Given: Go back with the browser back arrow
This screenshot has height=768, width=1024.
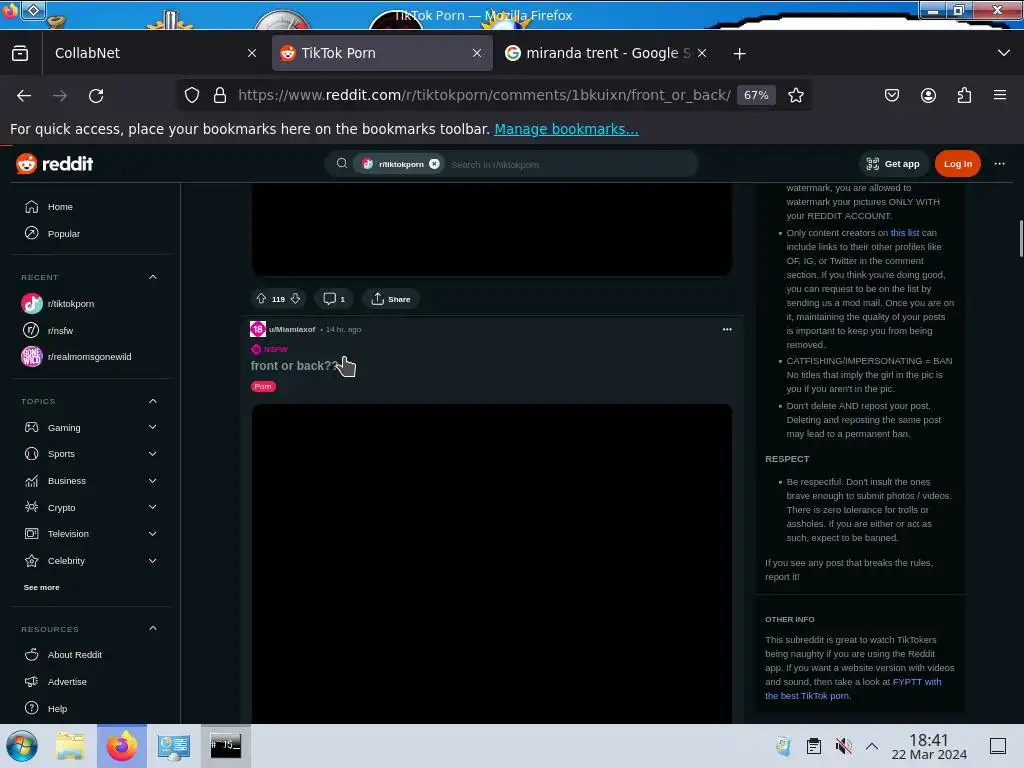Looking at the screenshot, I should pos(24,95).
